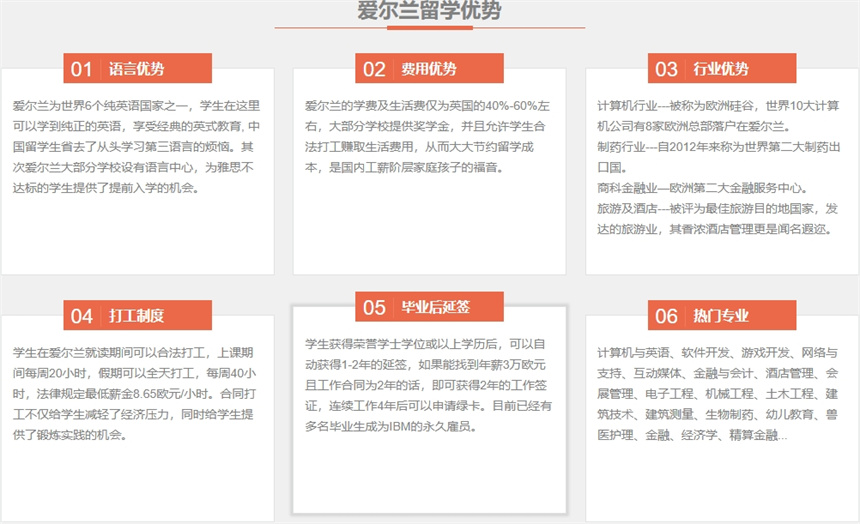Click the line 时，法律规定最低薪金8.65欧元/小时
Viewport: 860px width, 524px height.
[x=112, y=393]
